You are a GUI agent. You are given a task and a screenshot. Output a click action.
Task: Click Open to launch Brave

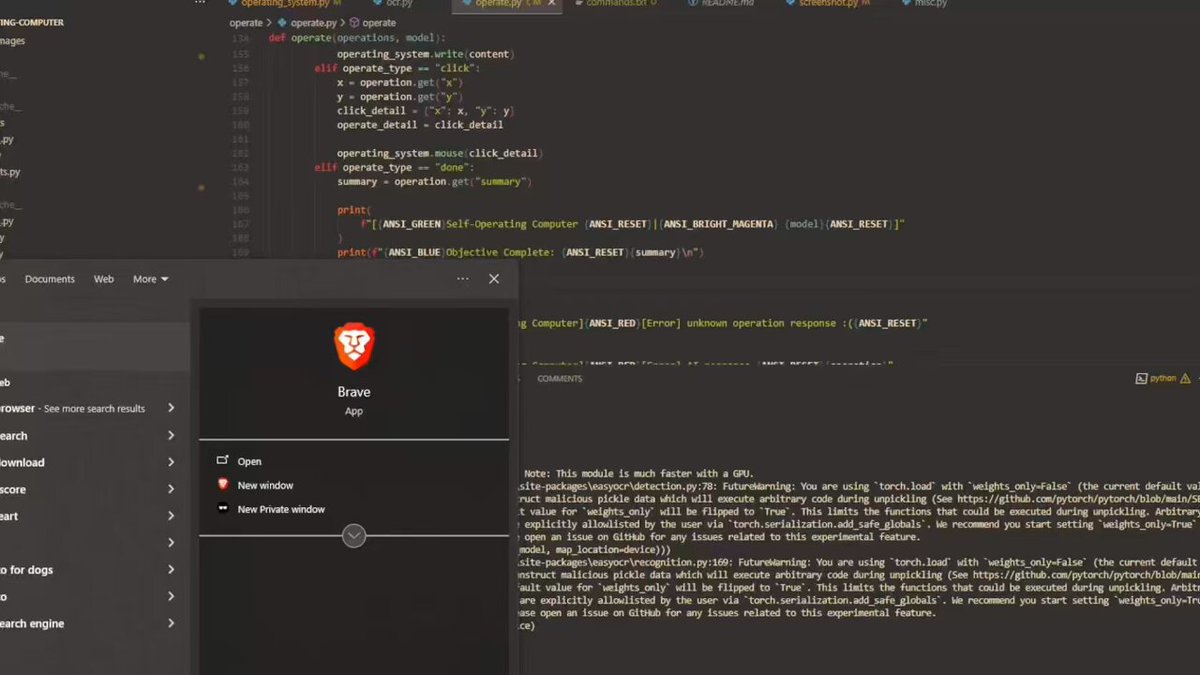[249, 461]
